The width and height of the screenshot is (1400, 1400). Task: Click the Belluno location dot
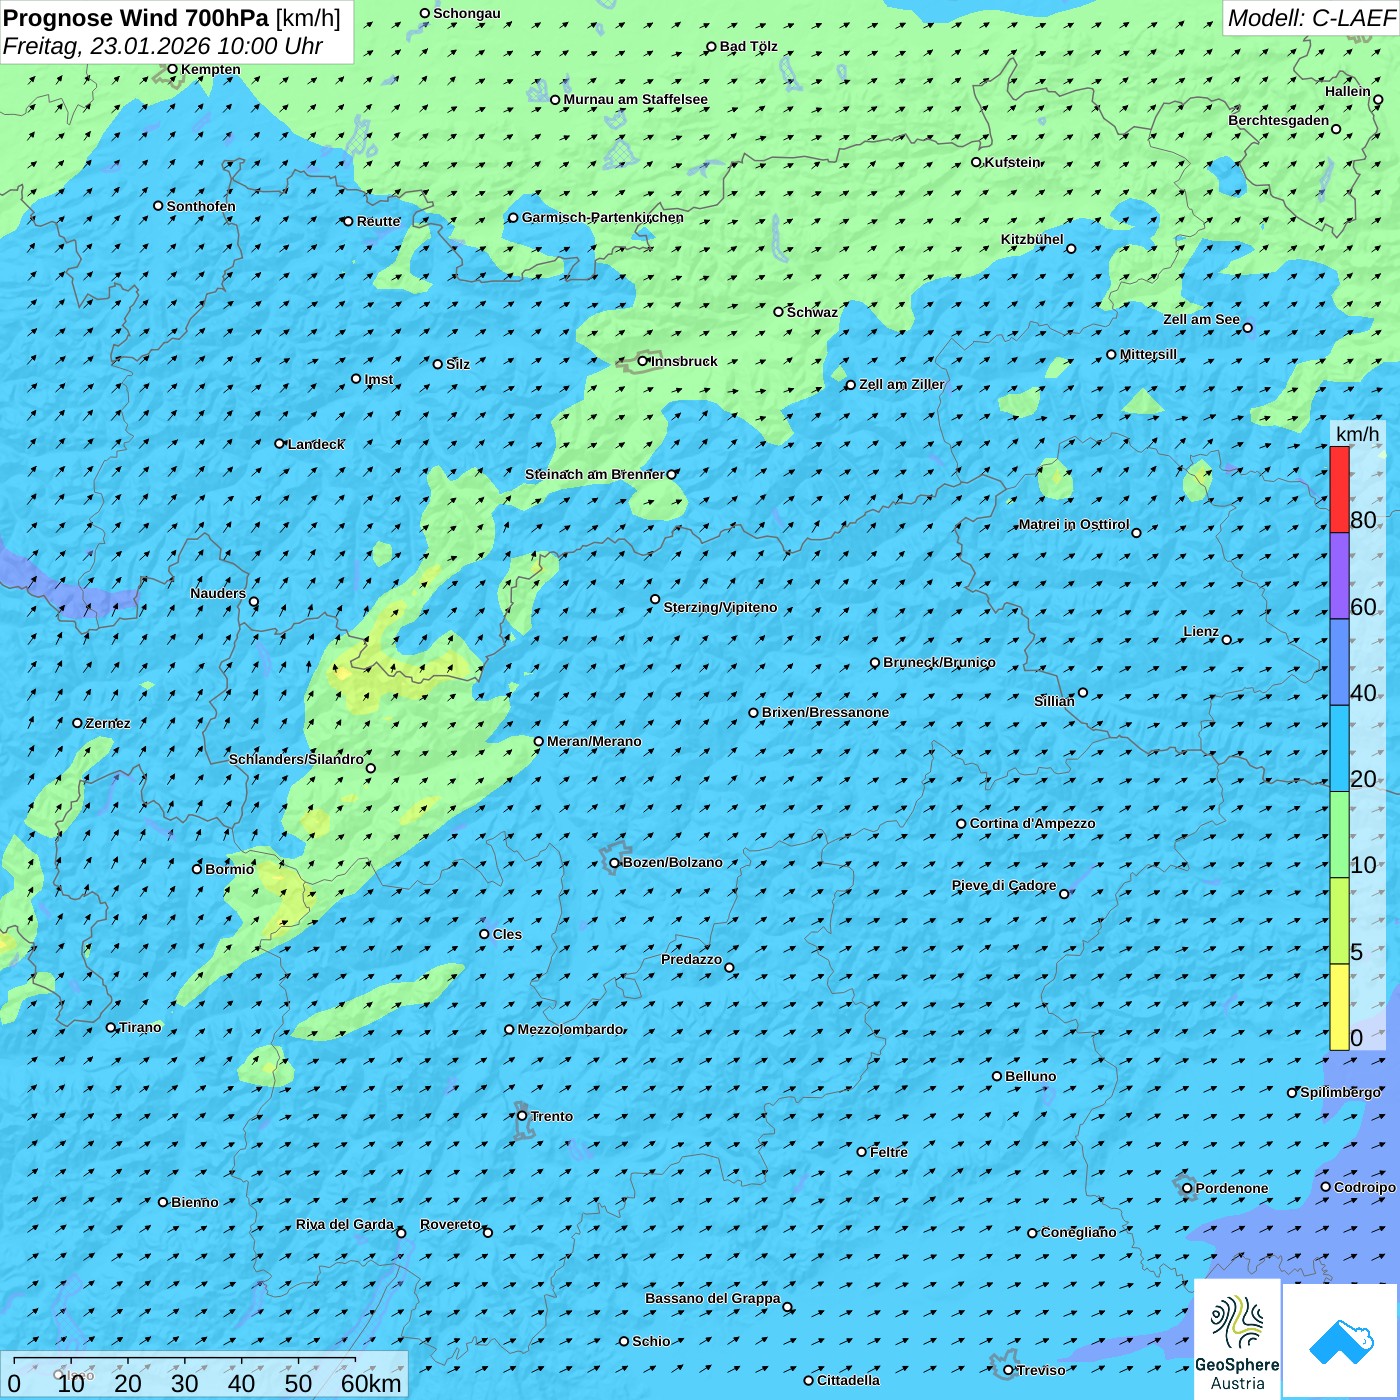pos(997,1076)
